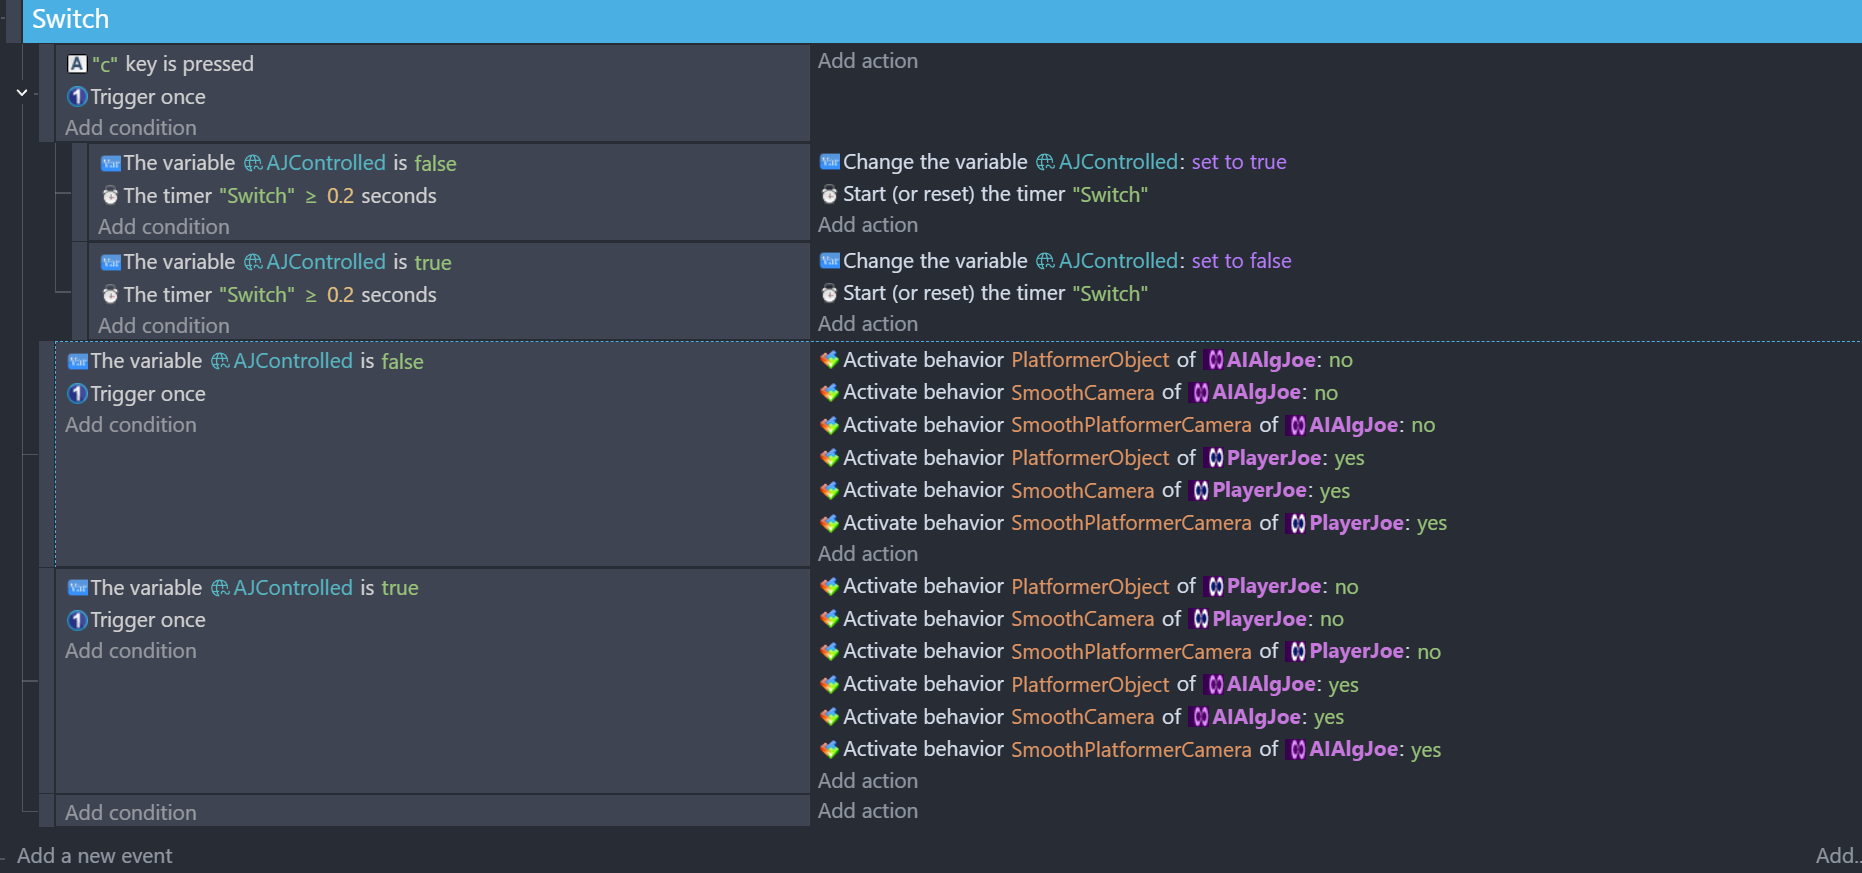
Task: Click "Add action" below "SmoothPlatformerCamera of PlayerJoe: yes"
Action: pyautogui.click(x=867, y=554)
